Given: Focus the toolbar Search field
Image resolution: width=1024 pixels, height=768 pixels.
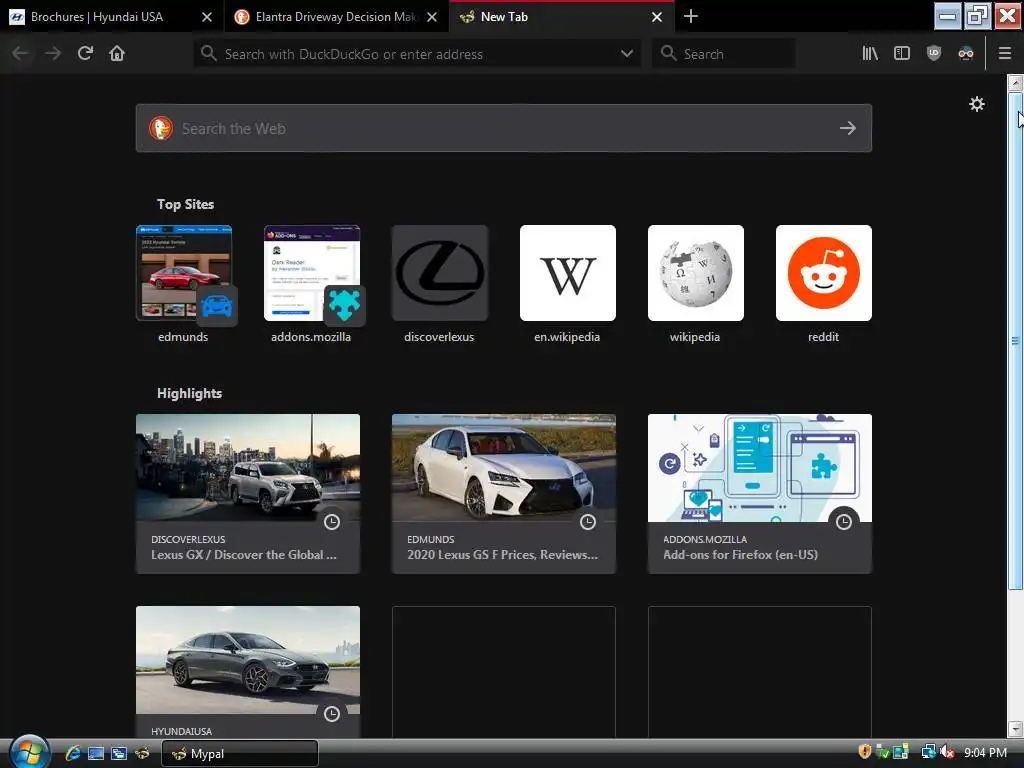Looking at the screenshot, I should [724, 54].
